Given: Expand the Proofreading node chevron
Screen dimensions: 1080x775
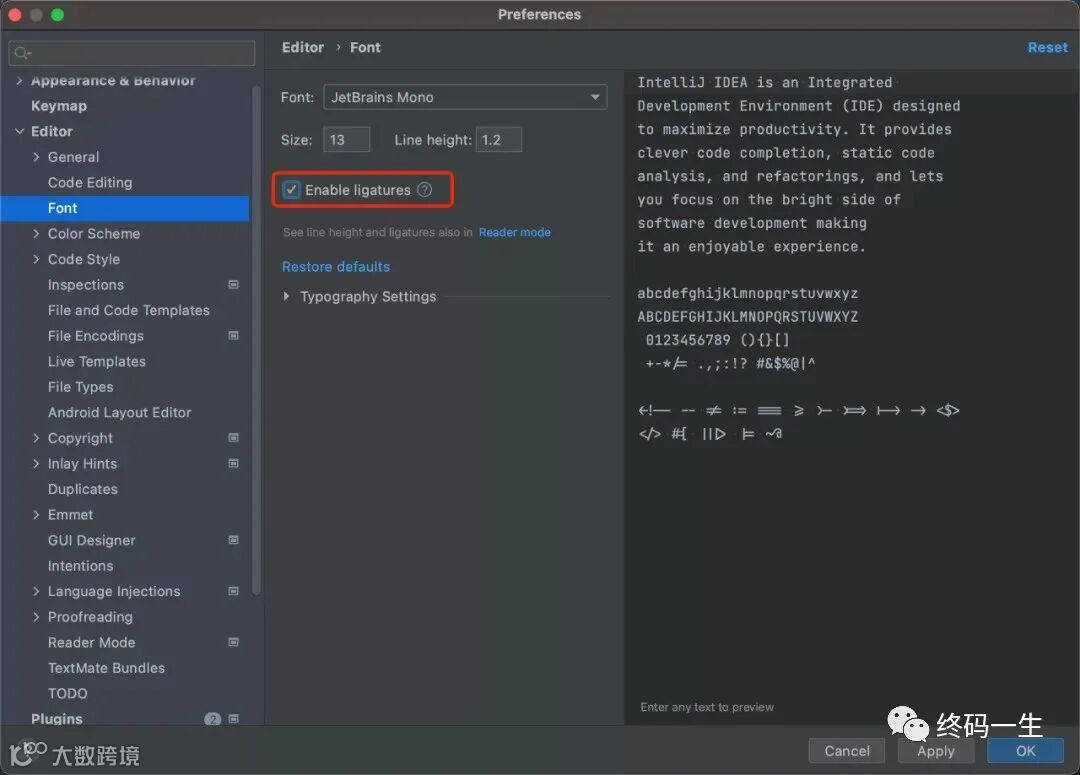Looking at the screenshot, I should pyautogui.click(x=36, y=617).
